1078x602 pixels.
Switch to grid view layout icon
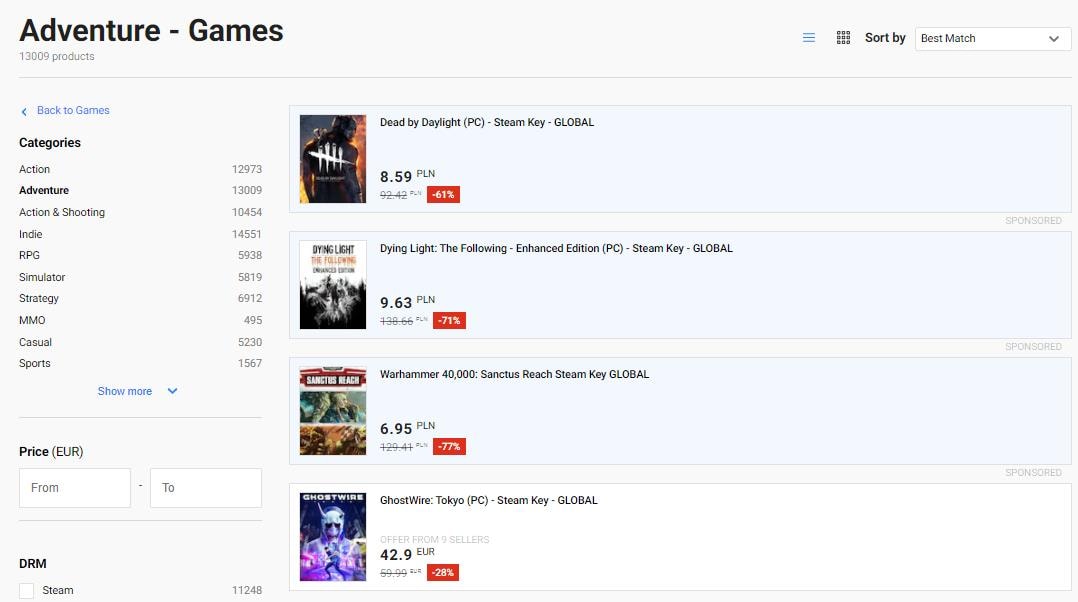[843, 38]
